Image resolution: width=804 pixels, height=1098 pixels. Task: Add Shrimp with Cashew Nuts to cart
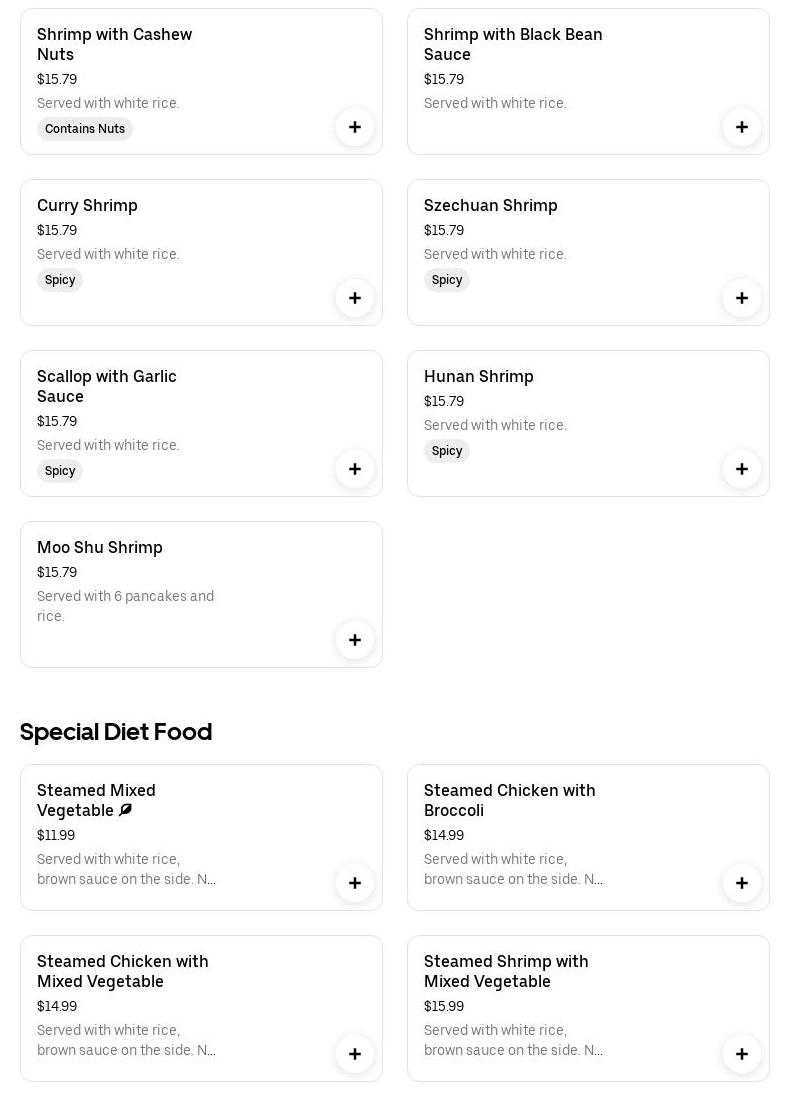355,127
